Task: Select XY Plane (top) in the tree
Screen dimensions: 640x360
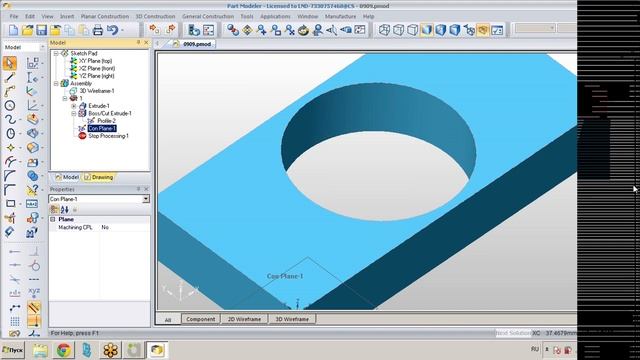Action: click(96, 61)
